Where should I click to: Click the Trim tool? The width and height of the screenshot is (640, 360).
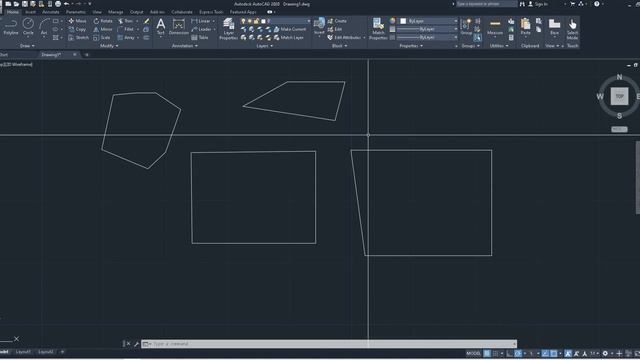click(x=126, y=21)
